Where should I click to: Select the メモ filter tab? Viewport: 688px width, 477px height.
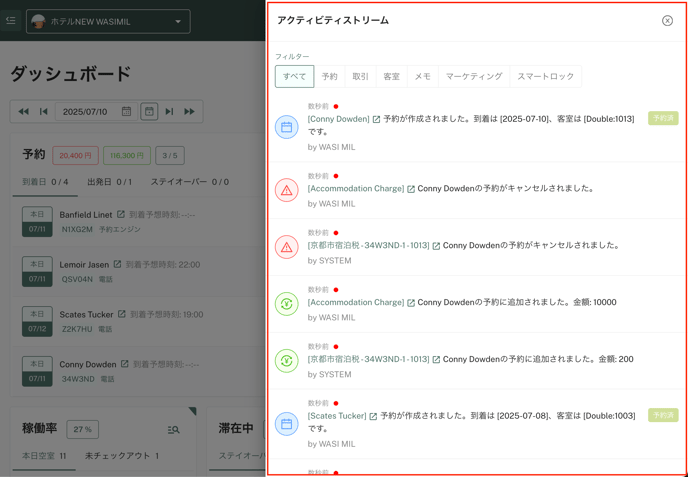point(423,76)
